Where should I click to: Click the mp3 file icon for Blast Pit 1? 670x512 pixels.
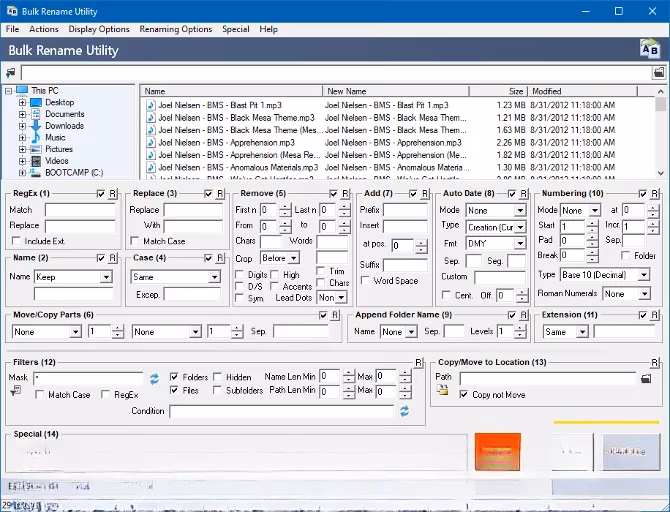point(150,105)
